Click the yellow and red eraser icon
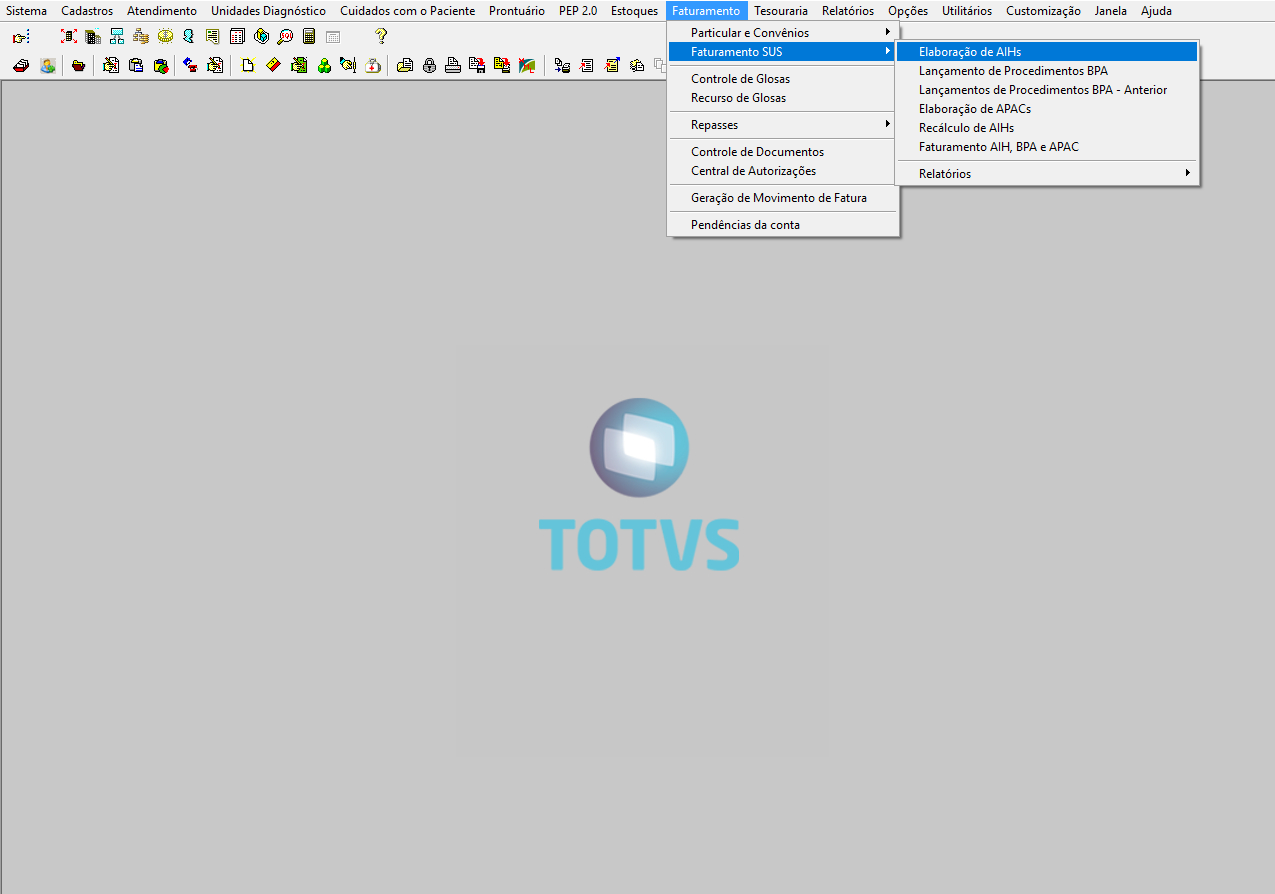Screen dimensions: 1275x894 273,65
